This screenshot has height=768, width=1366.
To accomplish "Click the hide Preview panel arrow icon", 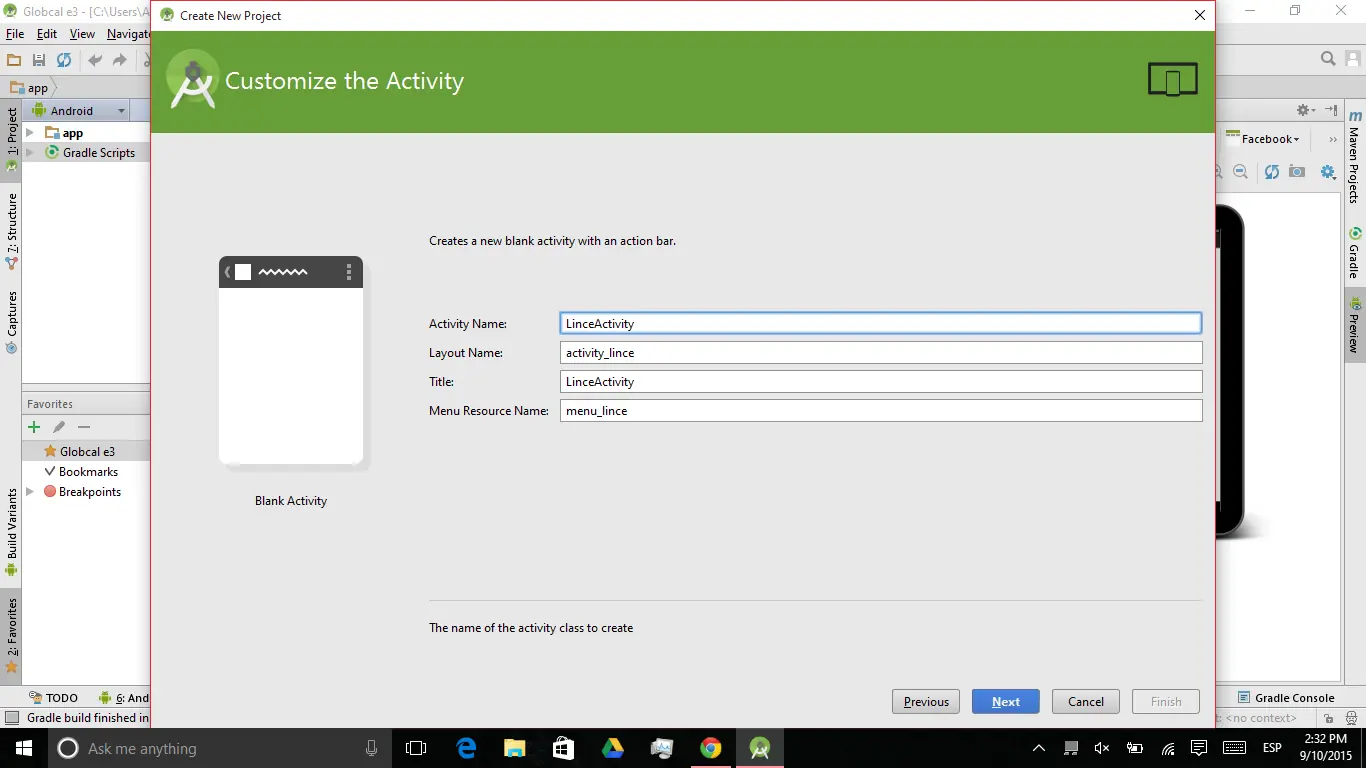I will [1331, 110].
